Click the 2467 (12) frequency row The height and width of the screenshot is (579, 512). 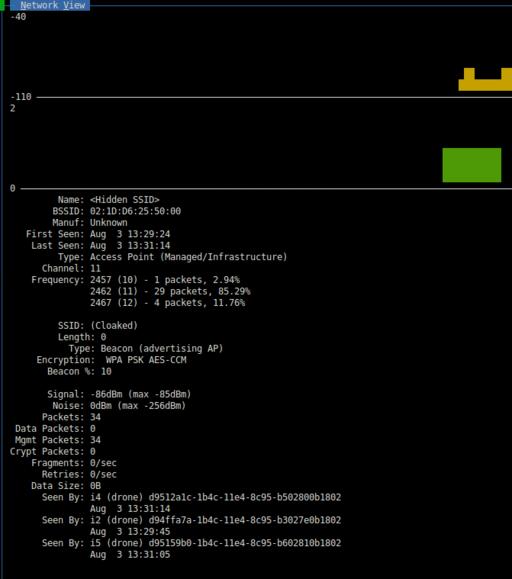(167, 303)
